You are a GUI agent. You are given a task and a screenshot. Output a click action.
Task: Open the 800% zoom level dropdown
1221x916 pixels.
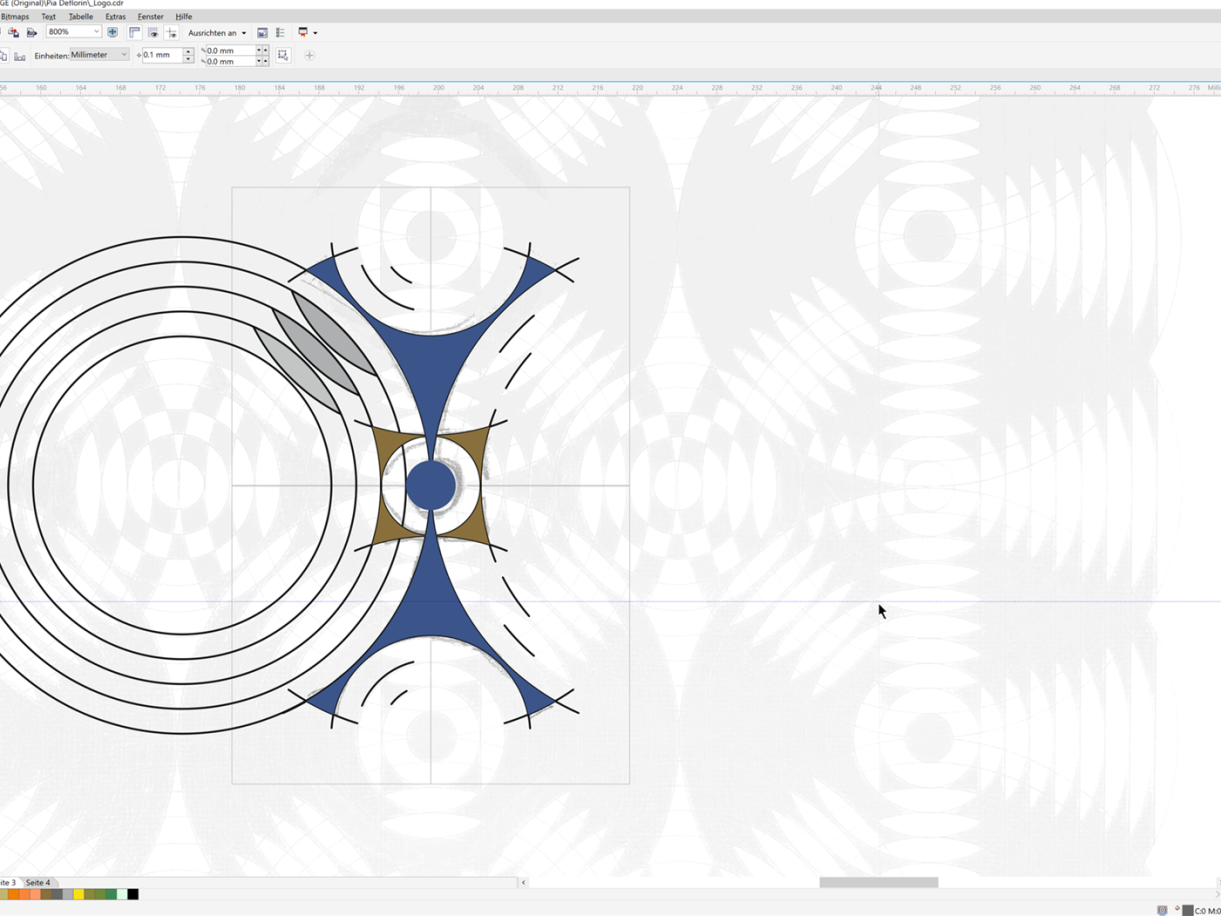(x=96, y=32)
